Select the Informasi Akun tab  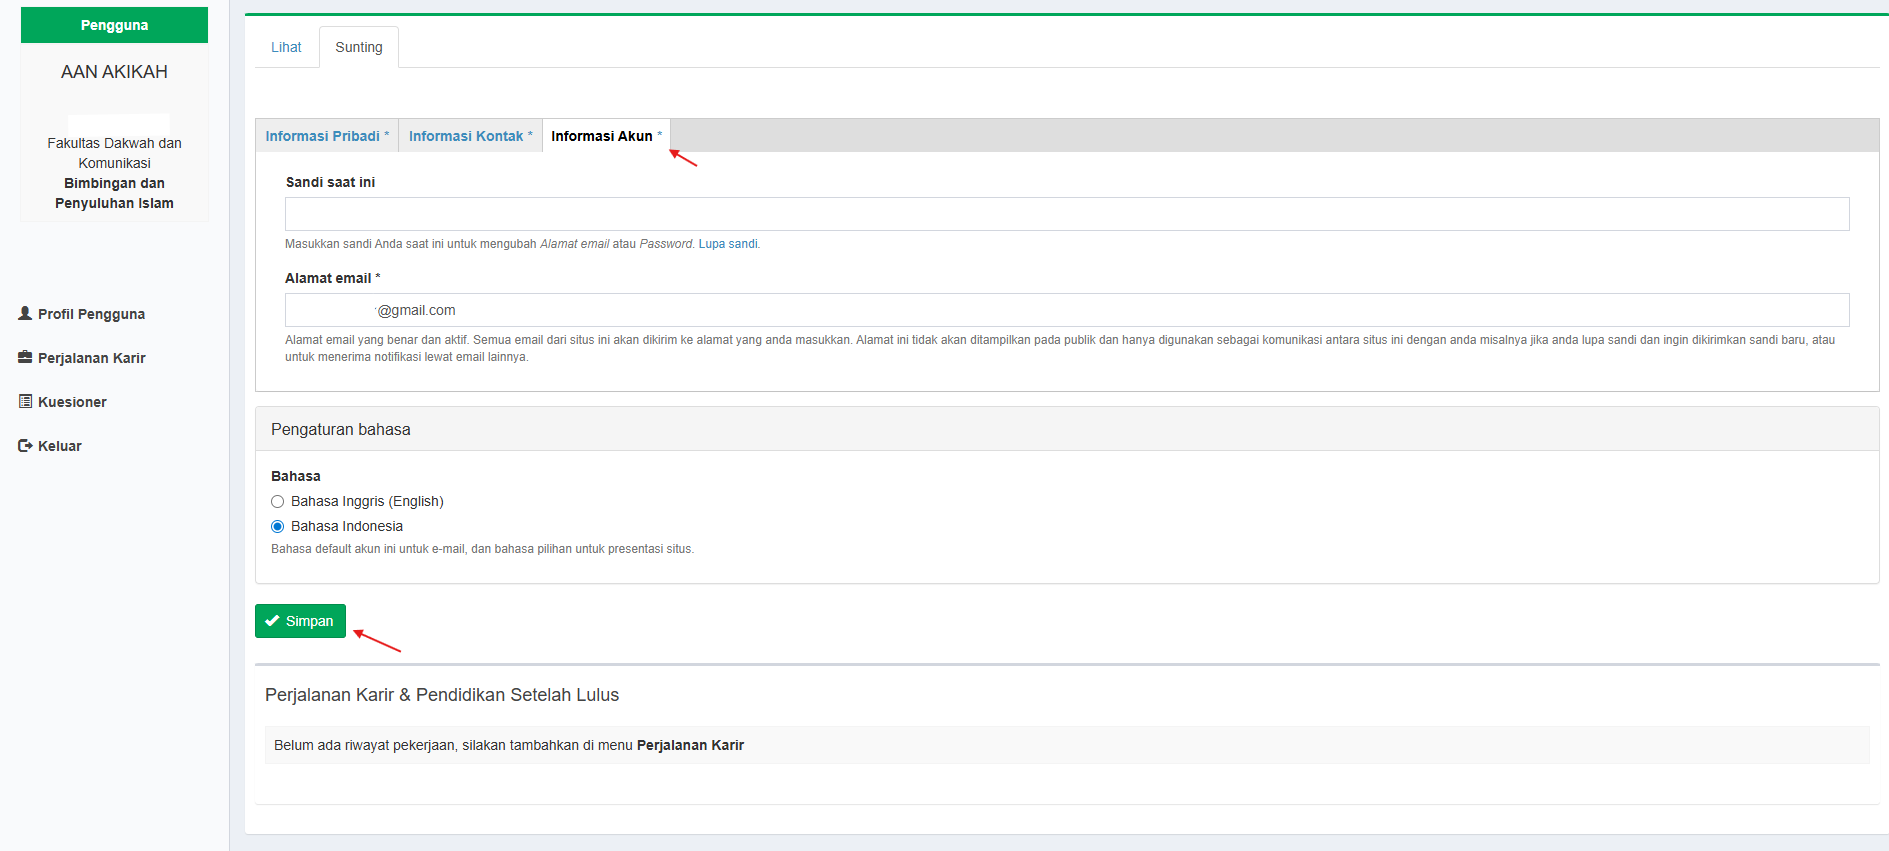[x=602, y=136]
